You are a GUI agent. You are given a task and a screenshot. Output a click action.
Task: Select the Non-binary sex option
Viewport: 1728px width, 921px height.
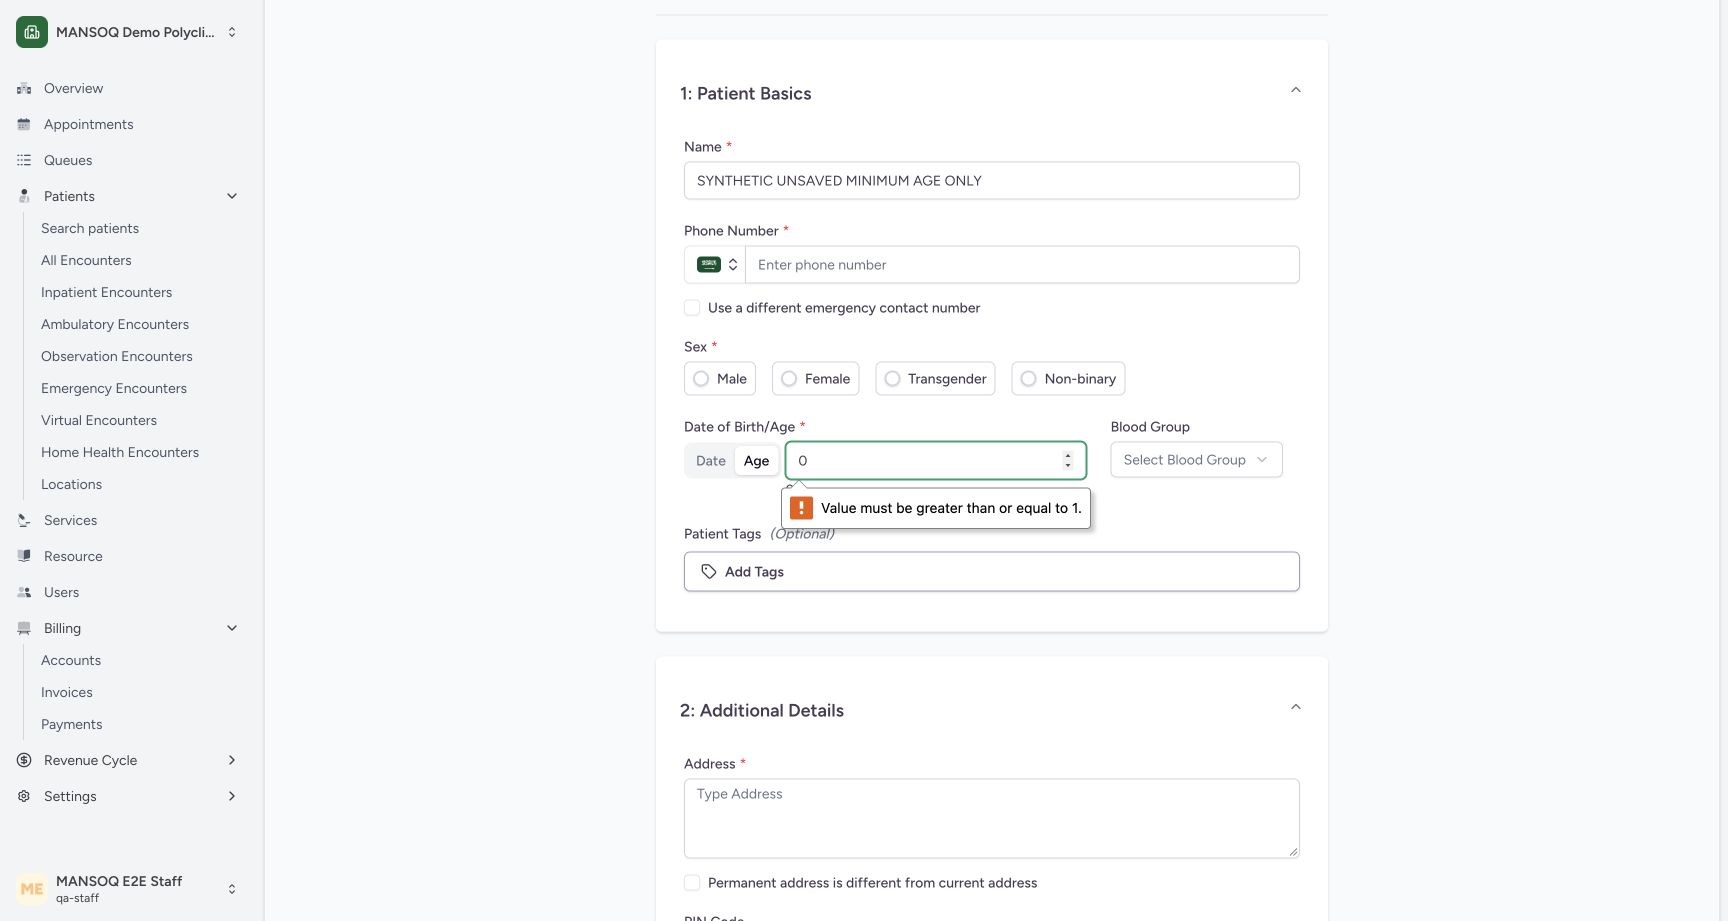point(1068,379)
